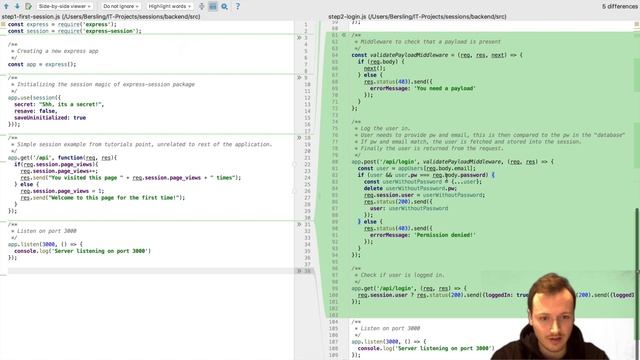640x360 pixels.
Task: Click the delete userWithoutPassword.pw line
Action: point(410,188)
